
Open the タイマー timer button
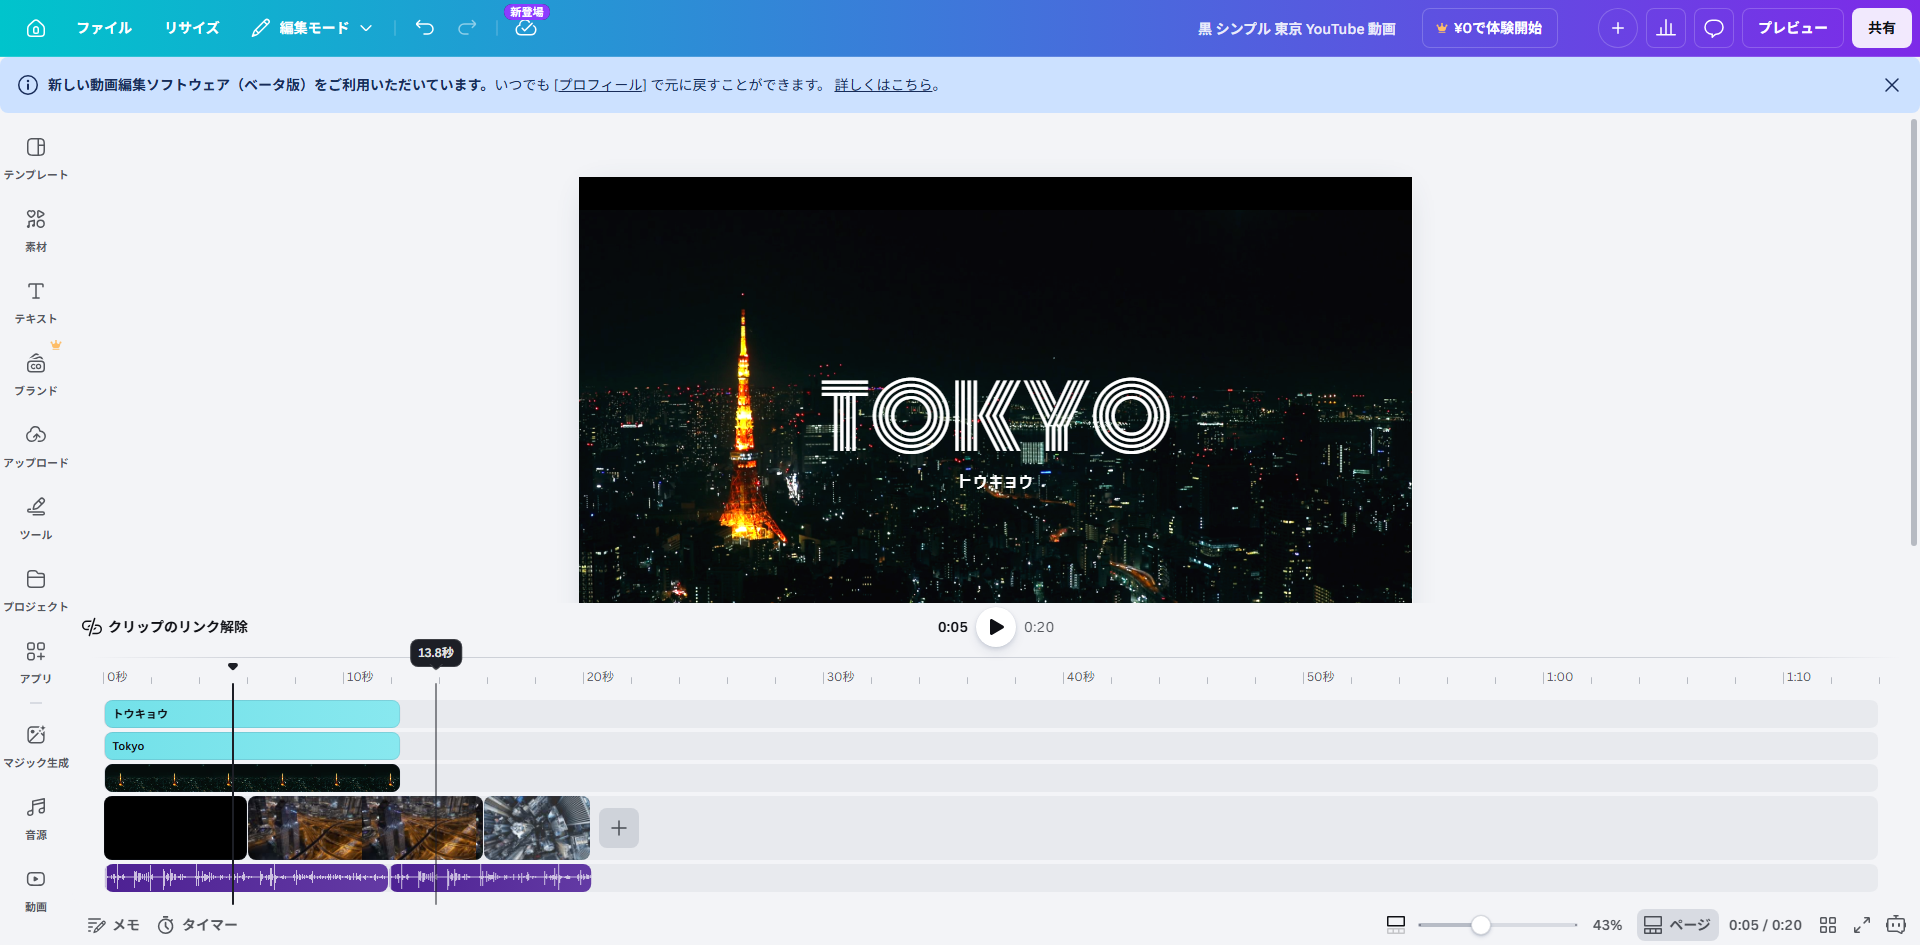point(198,925)
